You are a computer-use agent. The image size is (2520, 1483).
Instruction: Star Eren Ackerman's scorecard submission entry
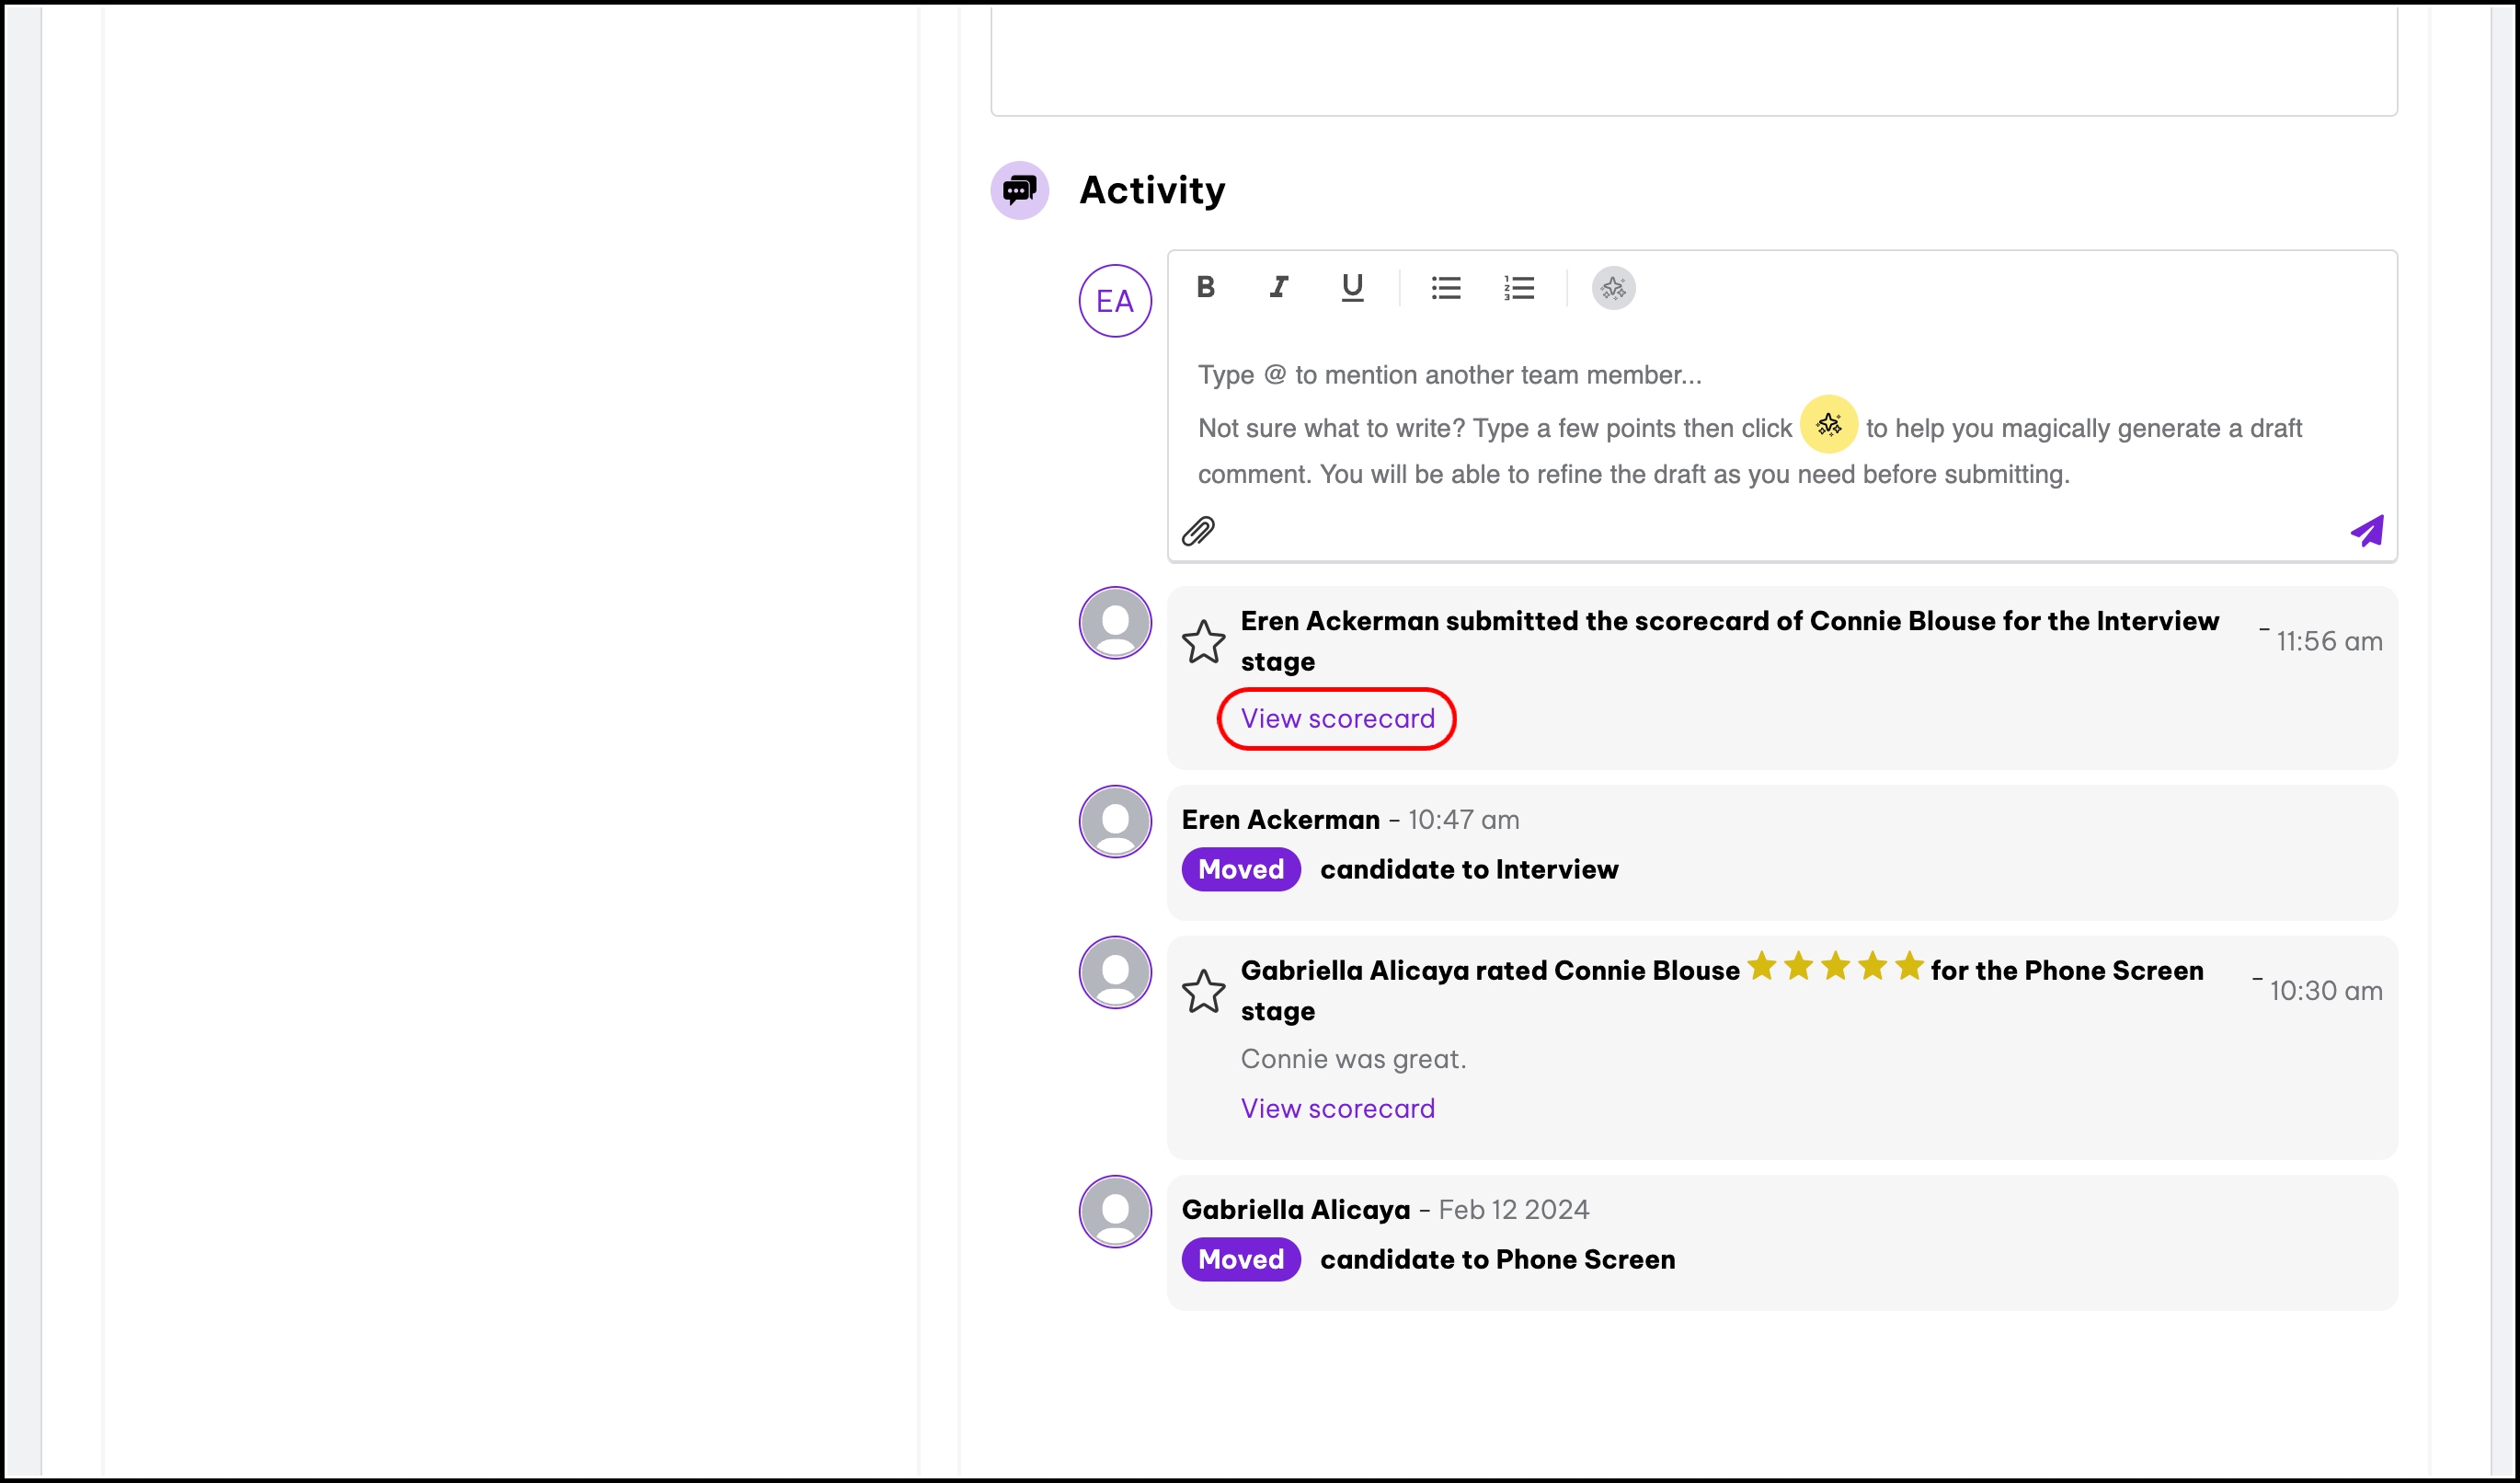[x=1203, y=642]
